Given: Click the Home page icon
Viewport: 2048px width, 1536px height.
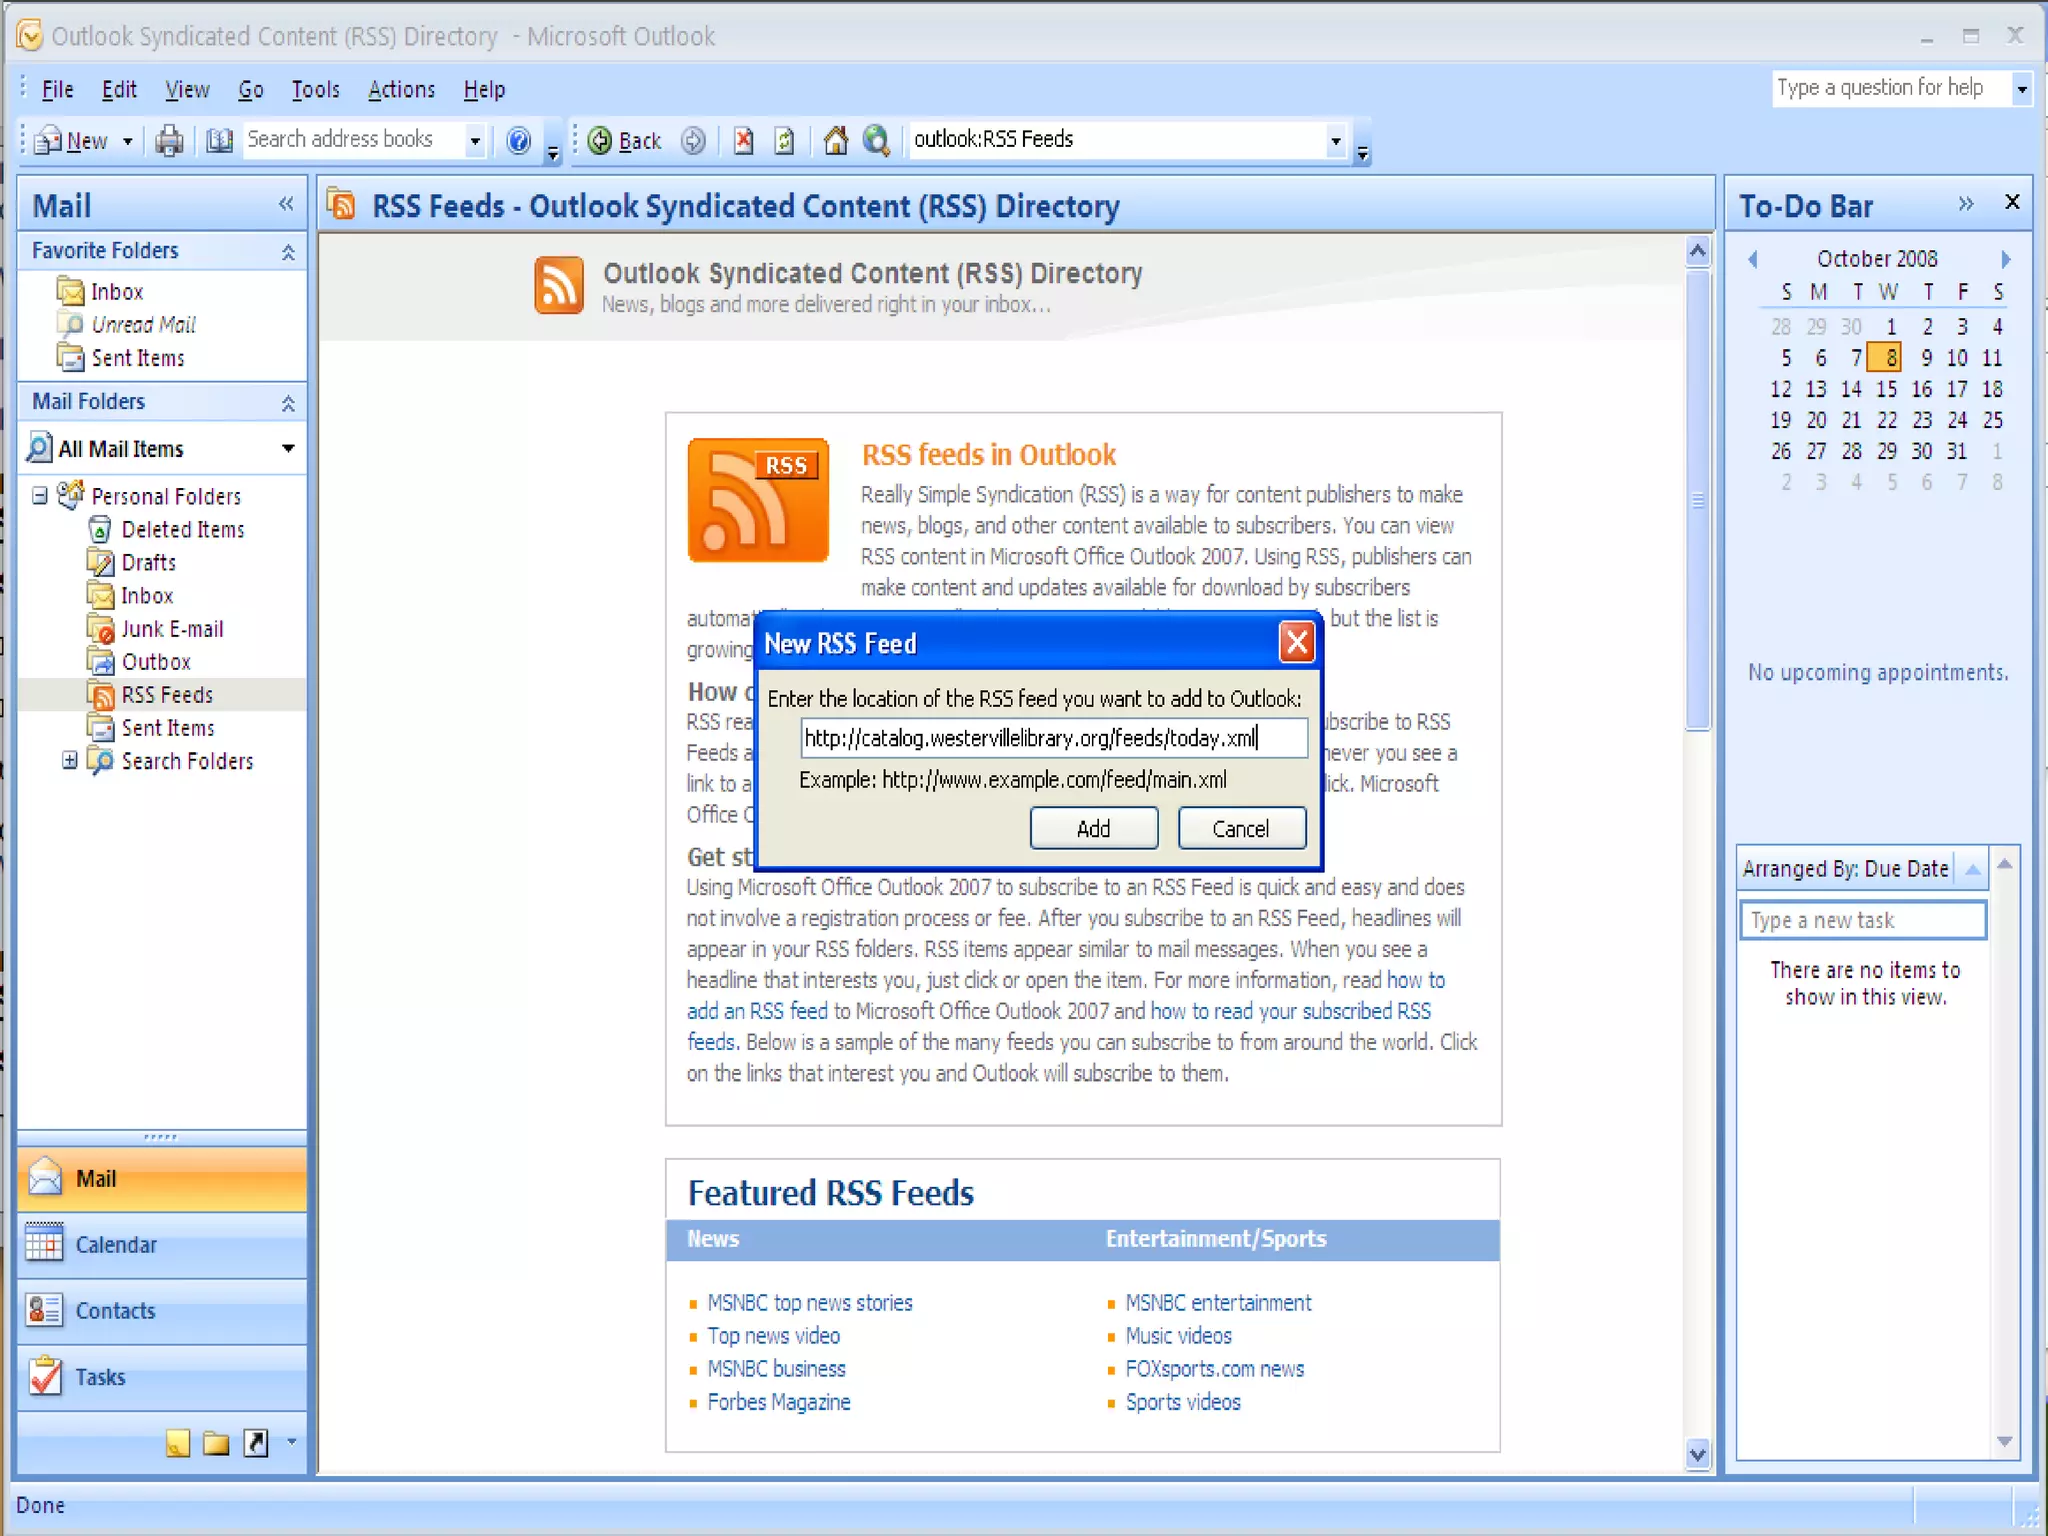Looking at the screenshot, I should pos(835,141).
